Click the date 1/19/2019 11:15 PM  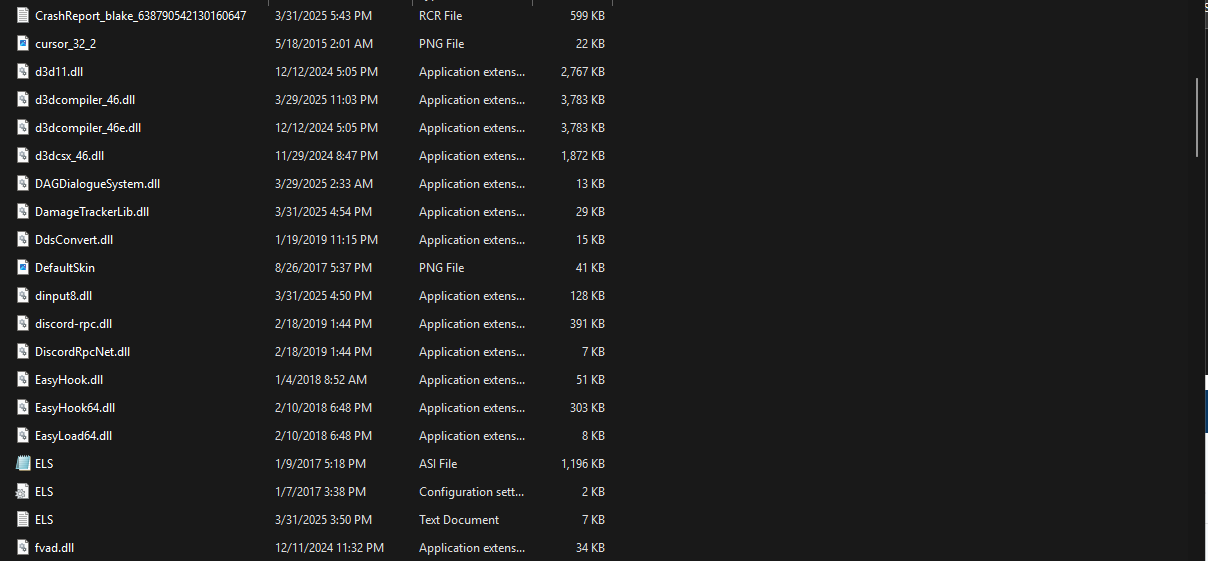point(326,240)
